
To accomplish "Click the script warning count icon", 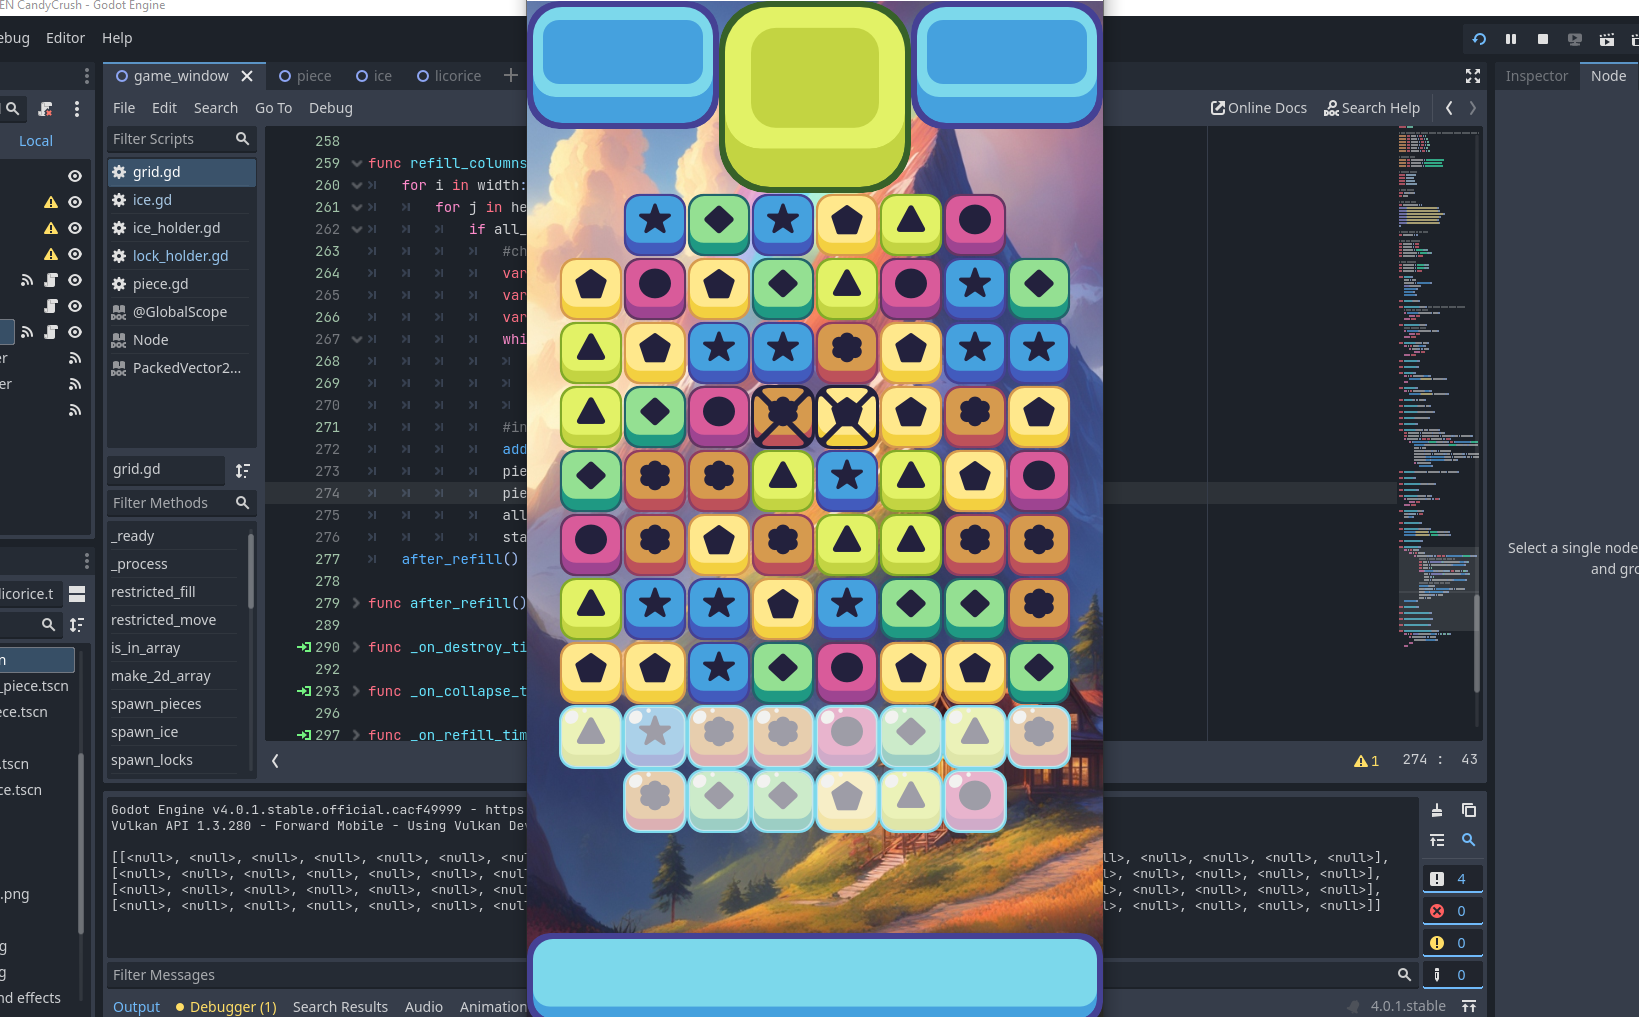I will click(1366, 761).
